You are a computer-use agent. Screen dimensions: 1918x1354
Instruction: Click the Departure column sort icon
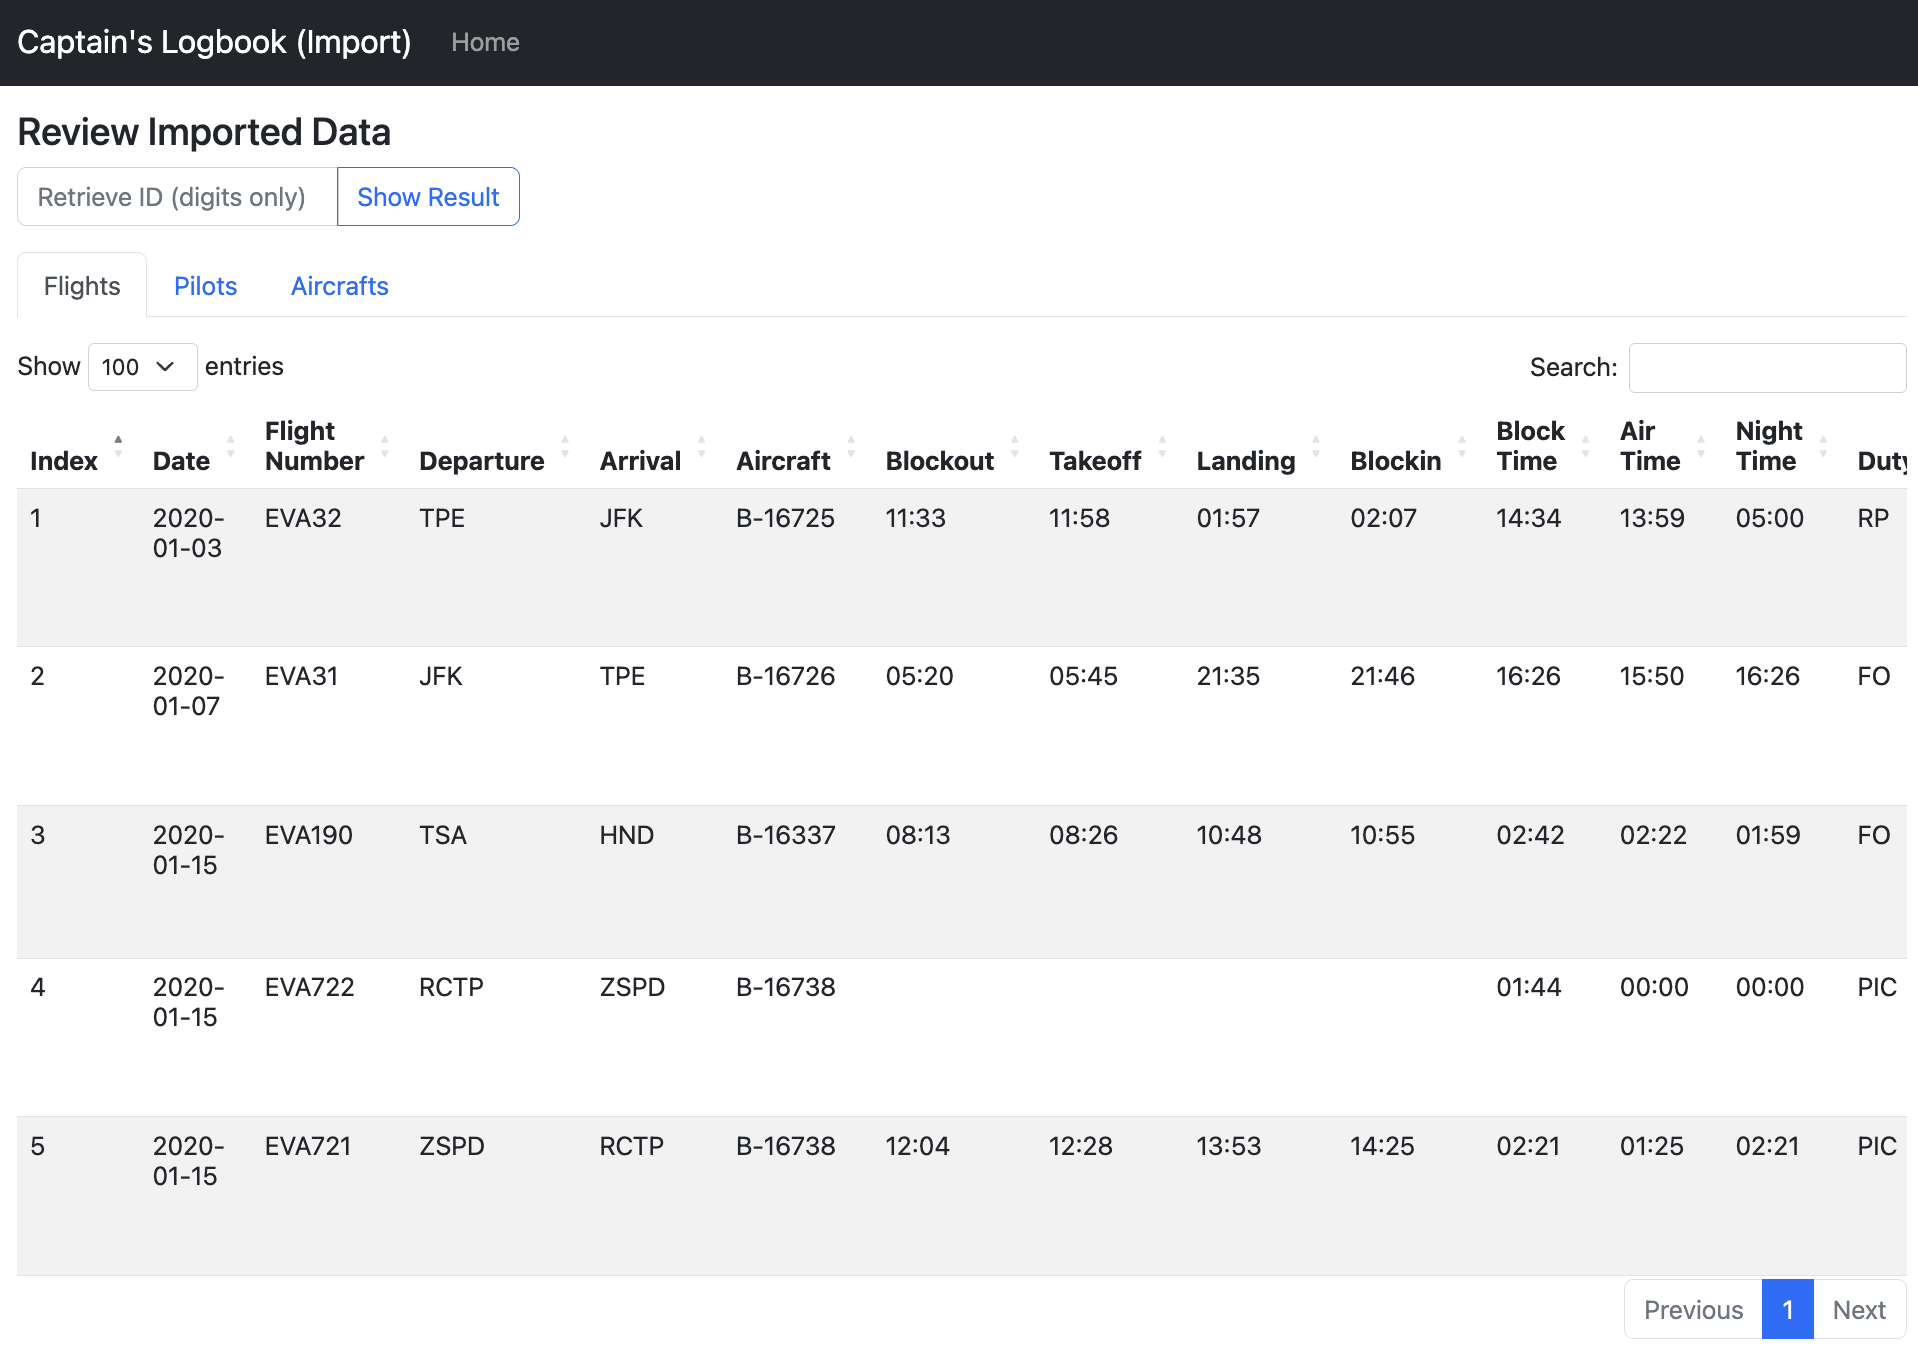tap(565, 447)
